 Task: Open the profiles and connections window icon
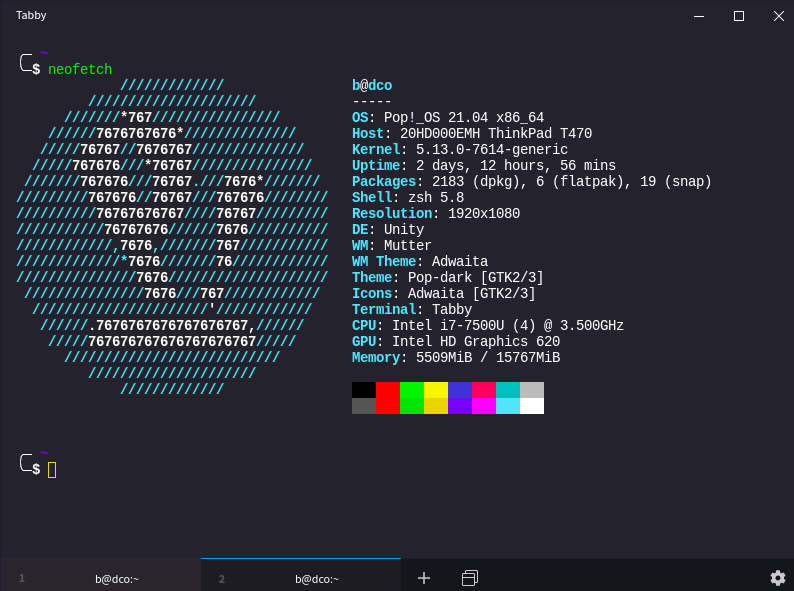point(470,578)
